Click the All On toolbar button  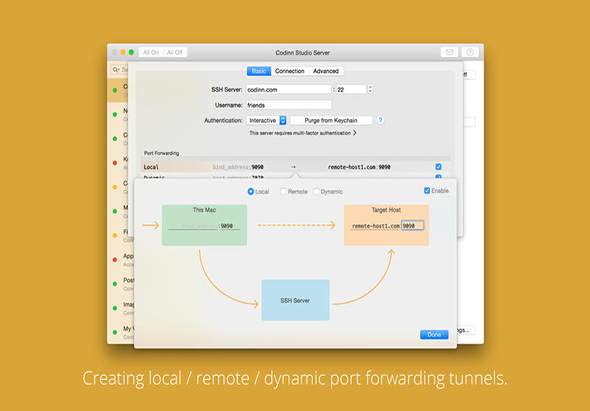click(151, 52)
